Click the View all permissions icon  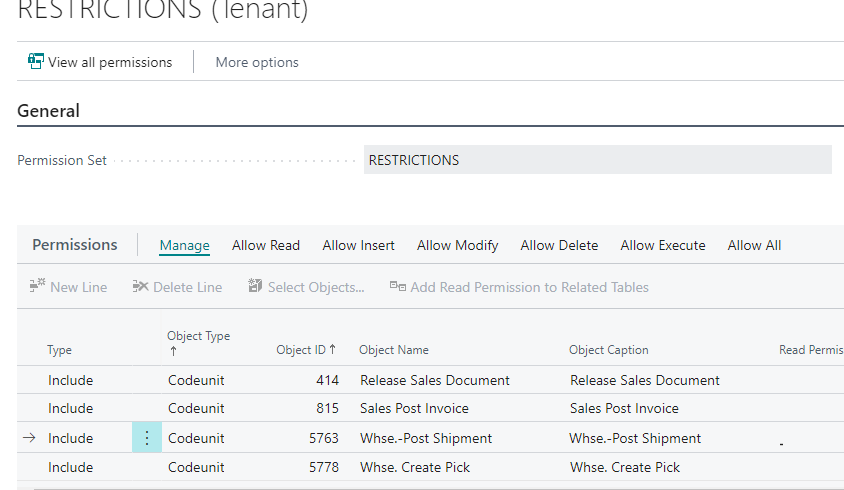36,62
